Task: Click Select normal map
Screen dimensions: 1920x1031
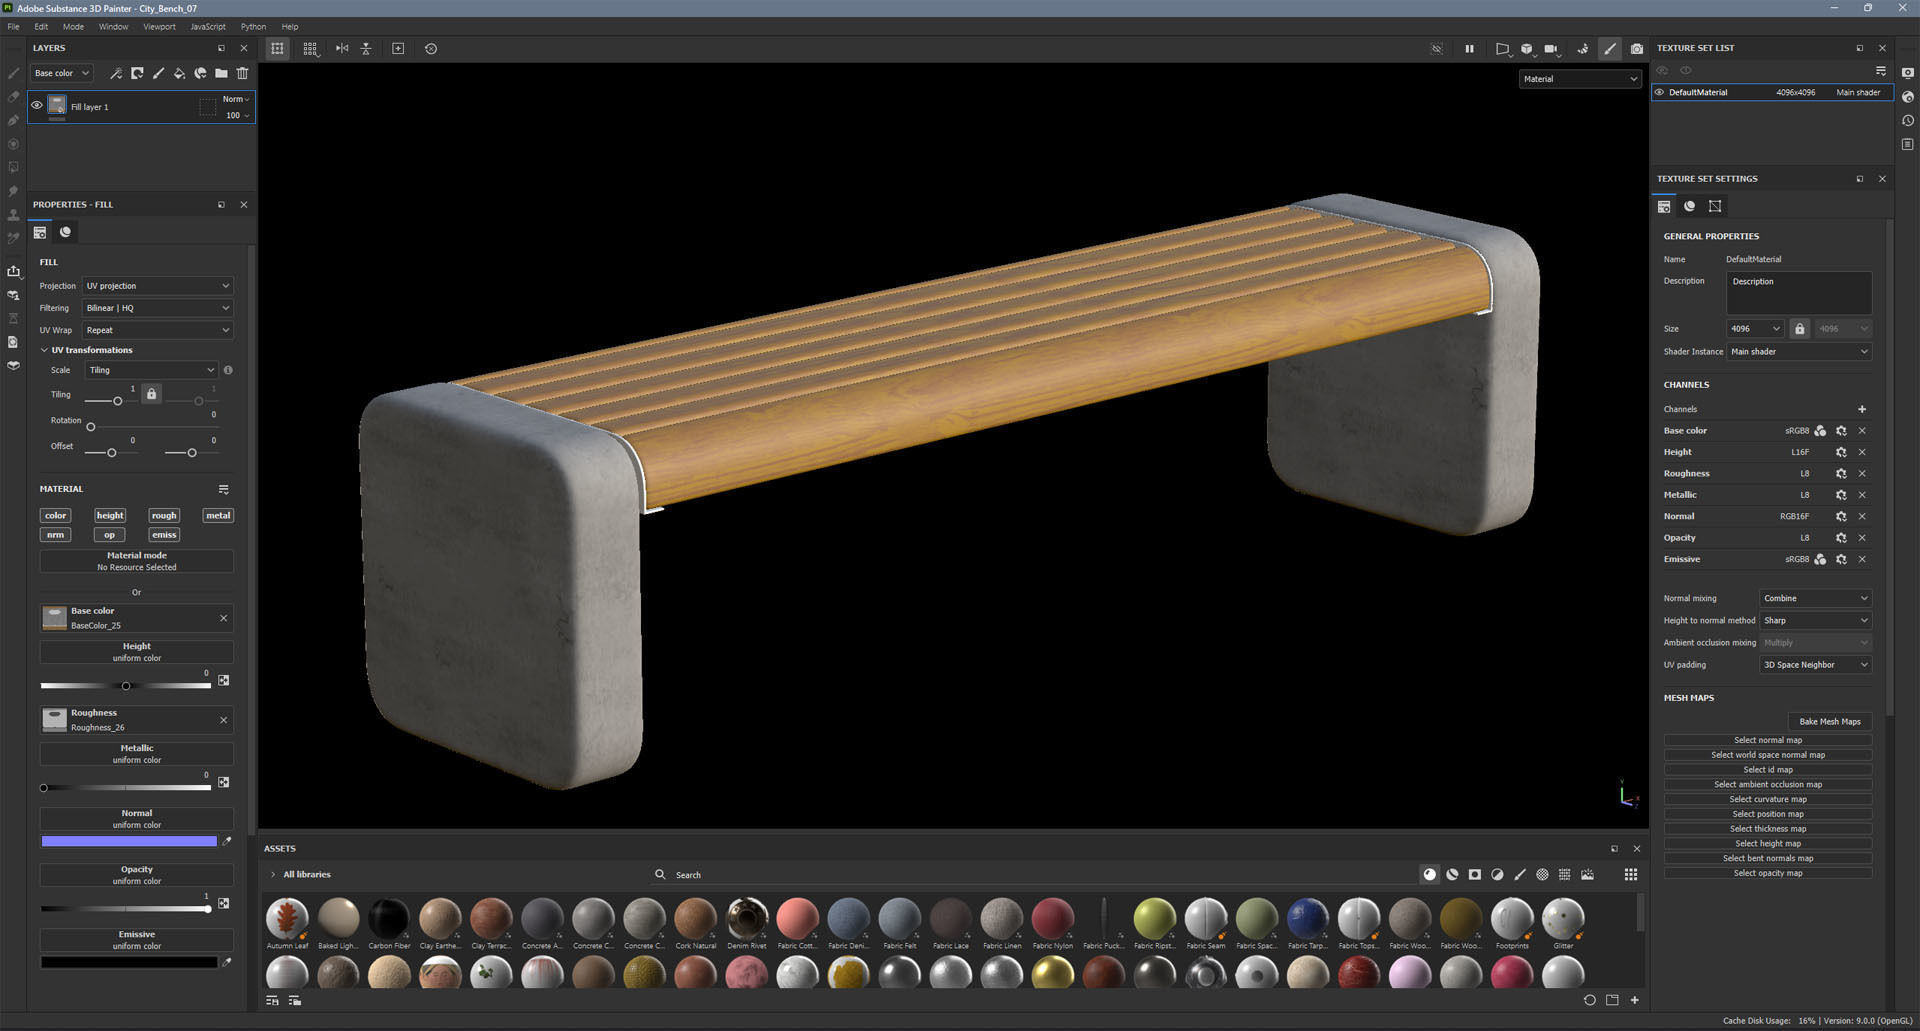Action: 1767,740
